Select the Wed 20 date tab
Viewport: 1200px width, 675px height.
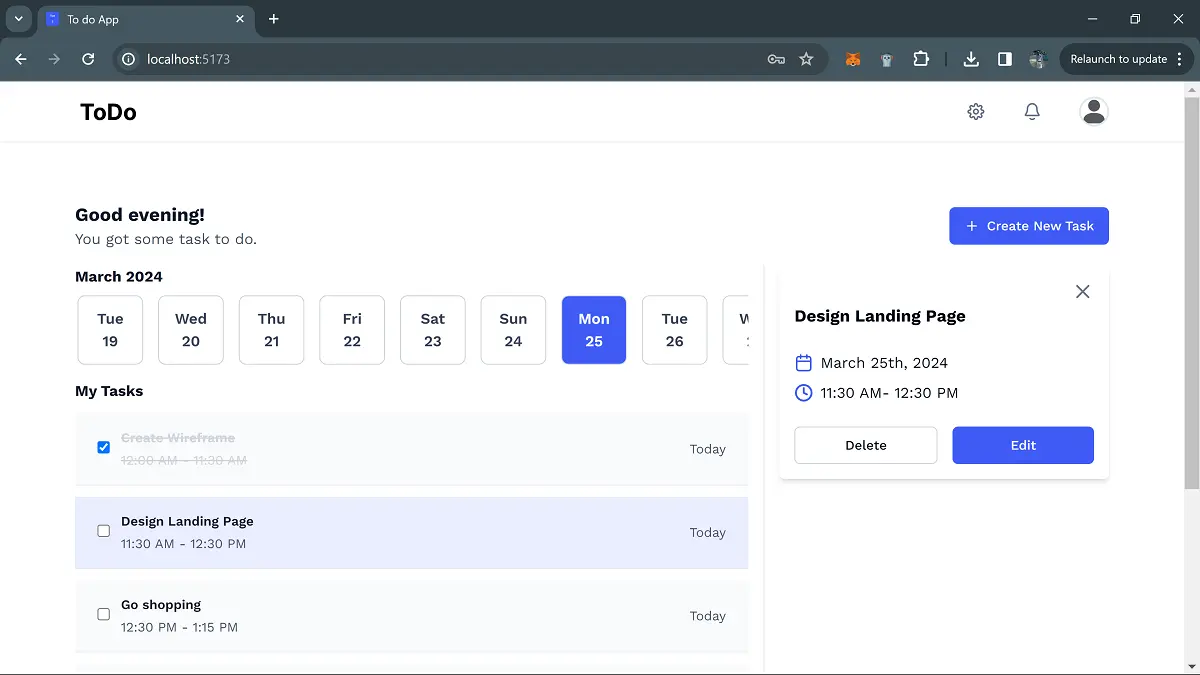tap(190, 330)
